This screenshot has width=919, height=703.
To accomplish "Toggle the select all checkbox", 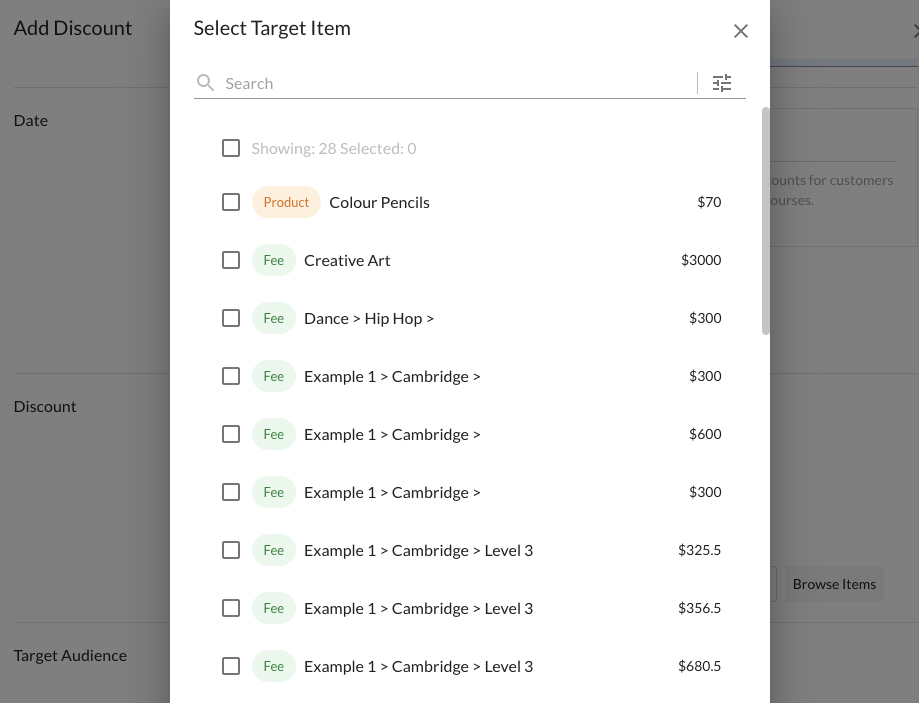I will point(231,148).
